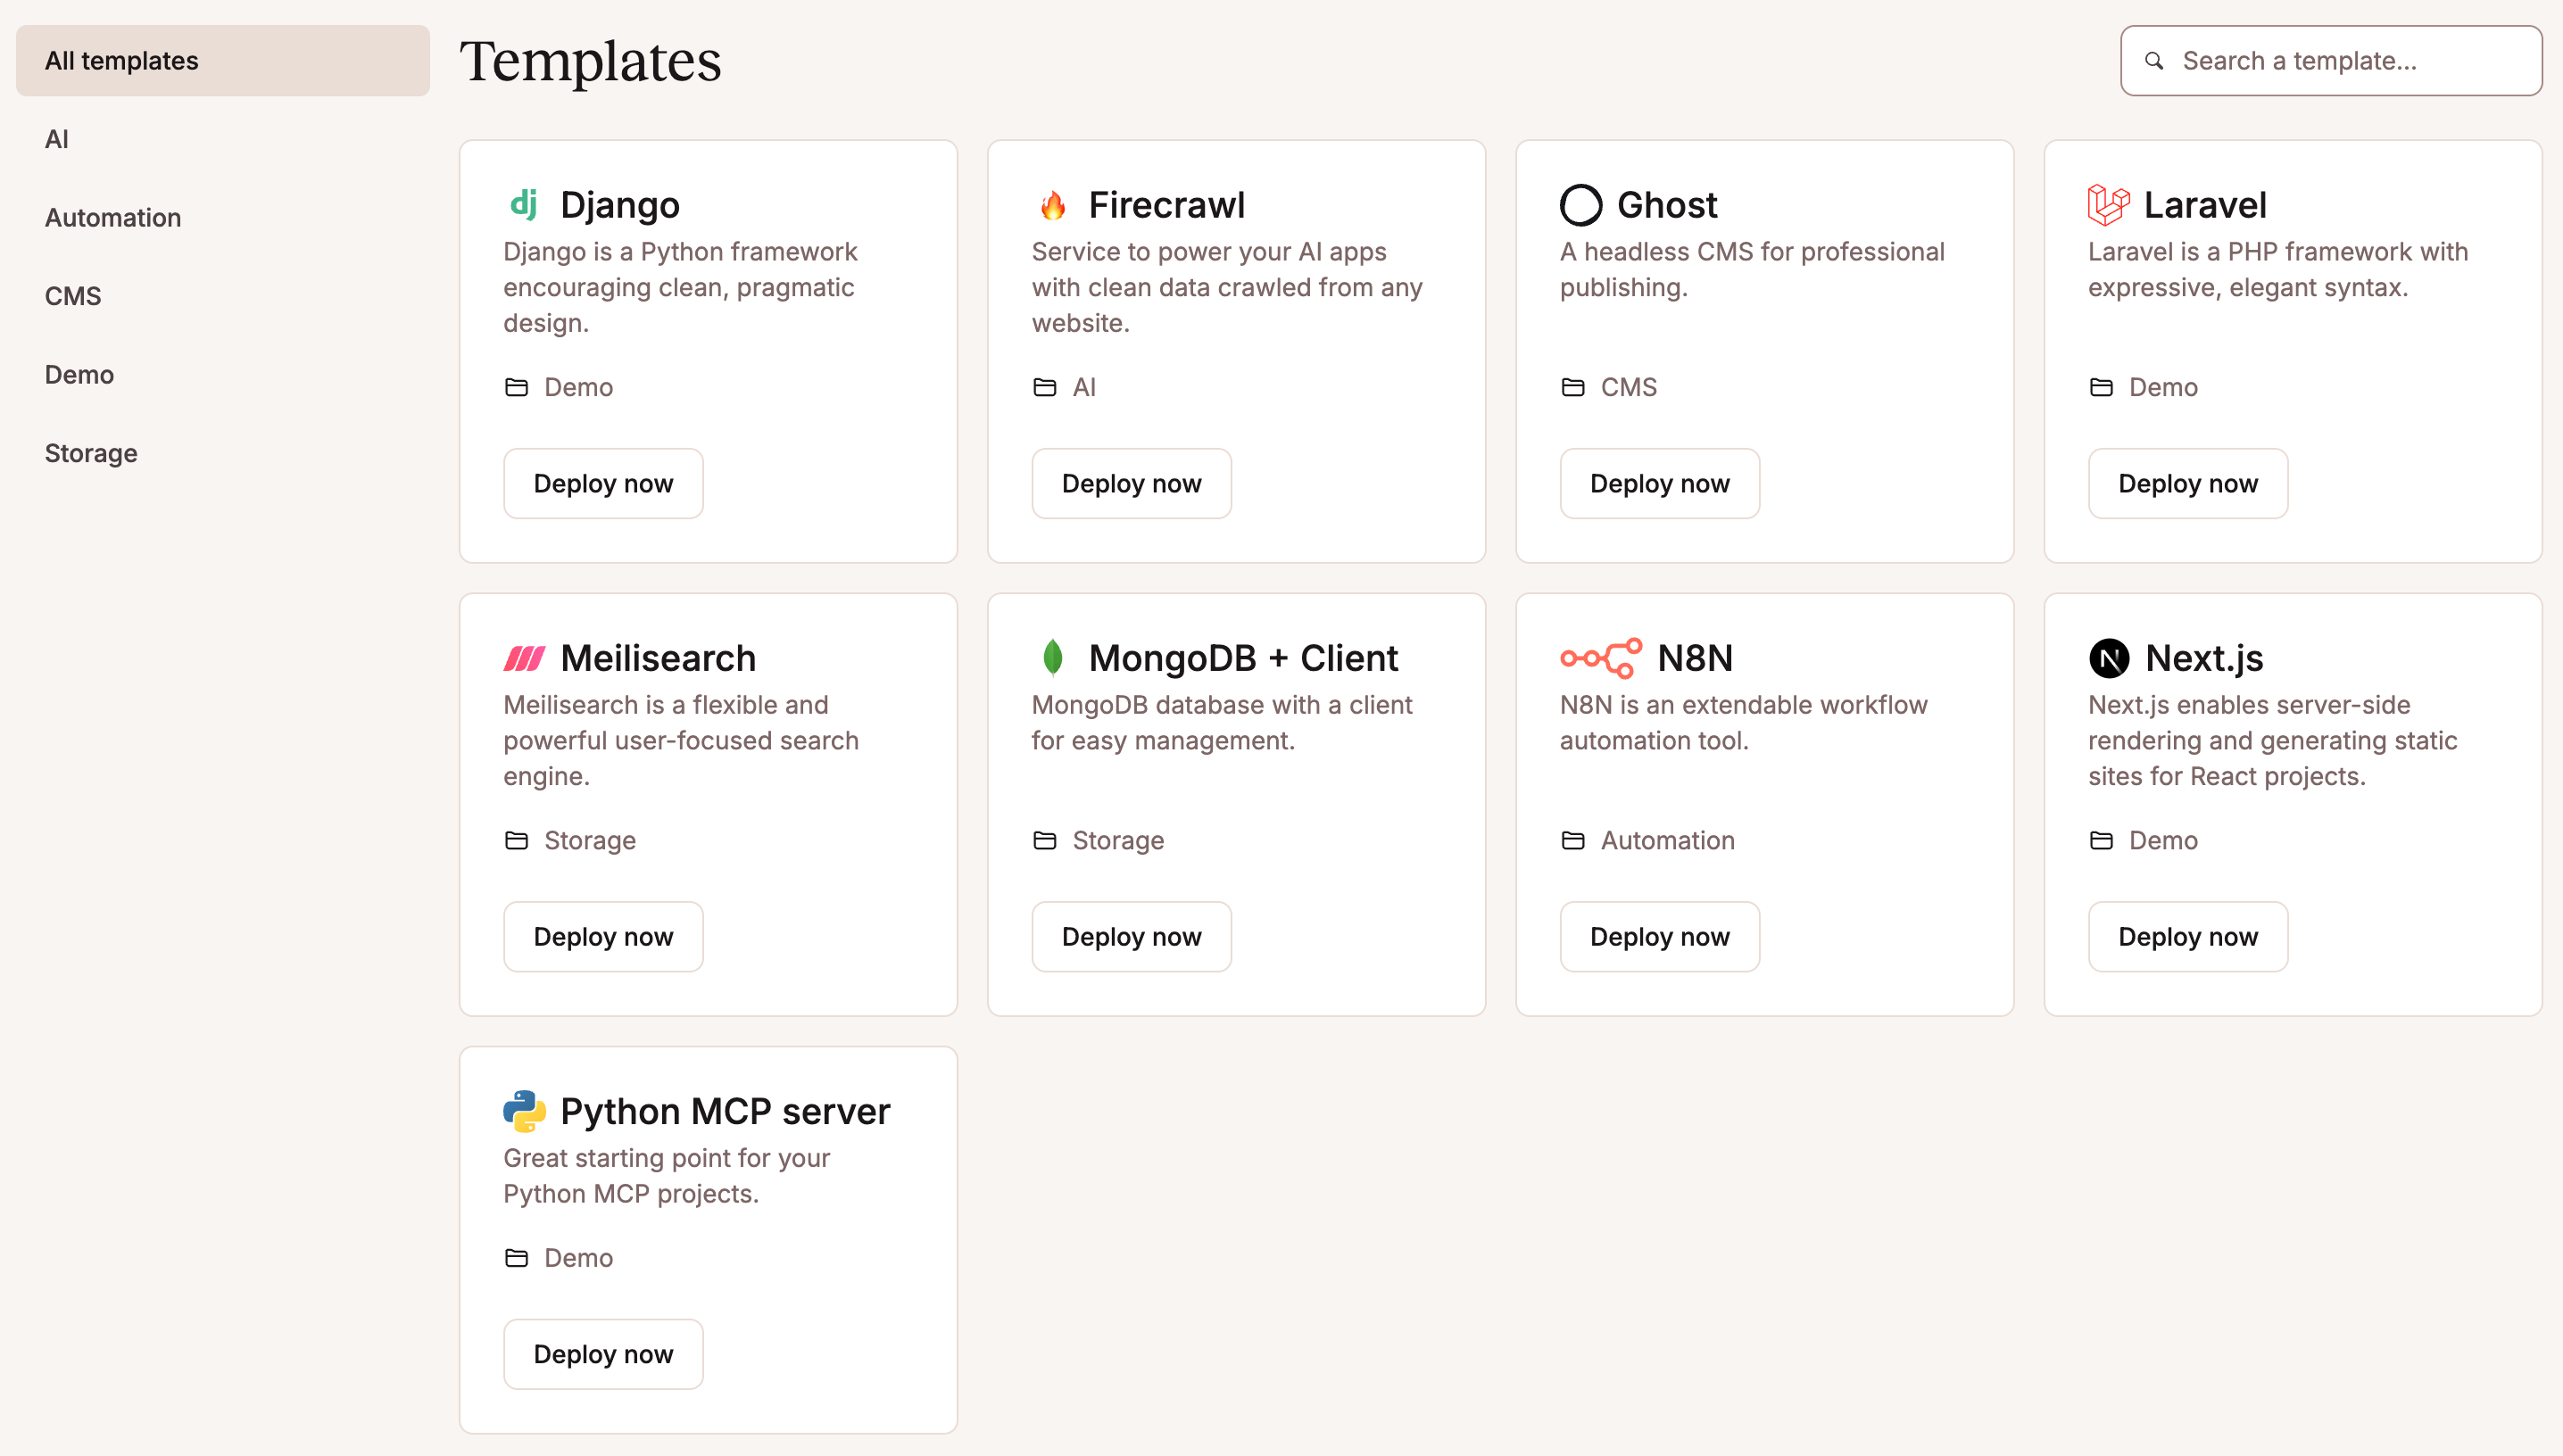Click the Next.js black circle logo
This screenshot has width=2563, height=1456.
point(2108,658)
